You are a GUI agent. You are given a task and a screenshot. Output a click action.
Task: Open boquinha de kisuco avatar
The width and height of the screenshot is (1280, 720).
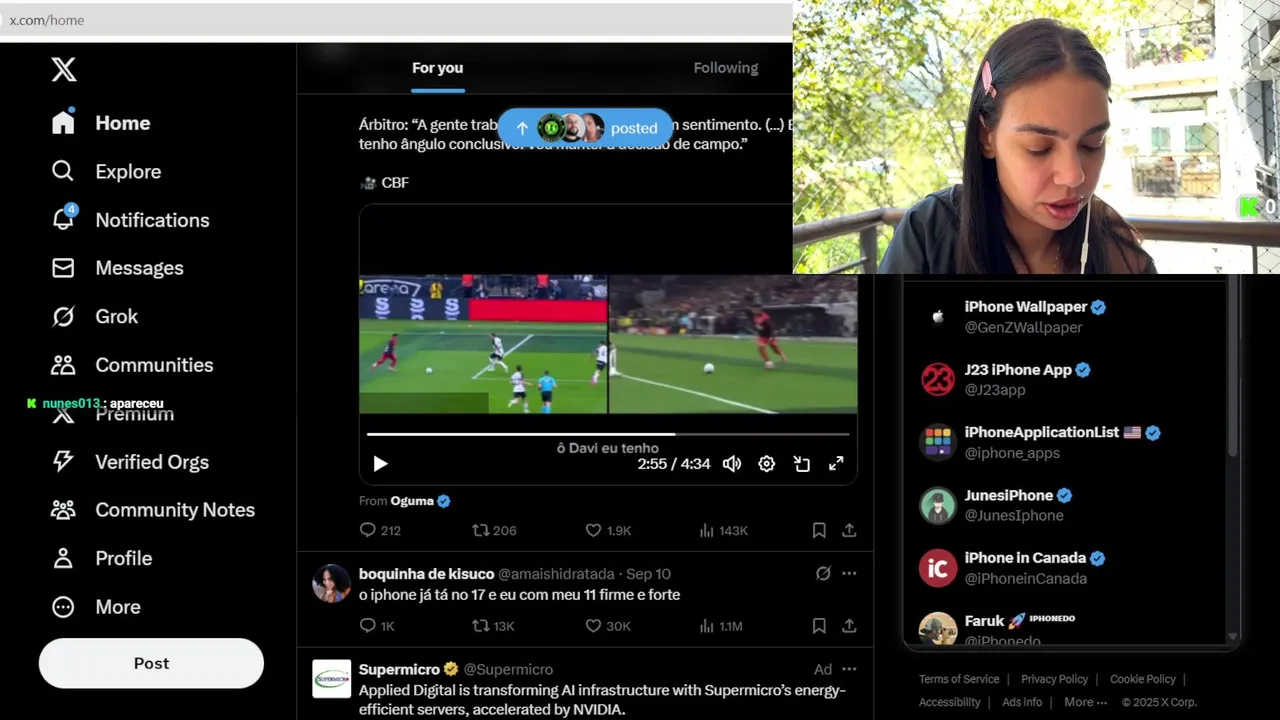pyautogui.click(x=331, y=583)
